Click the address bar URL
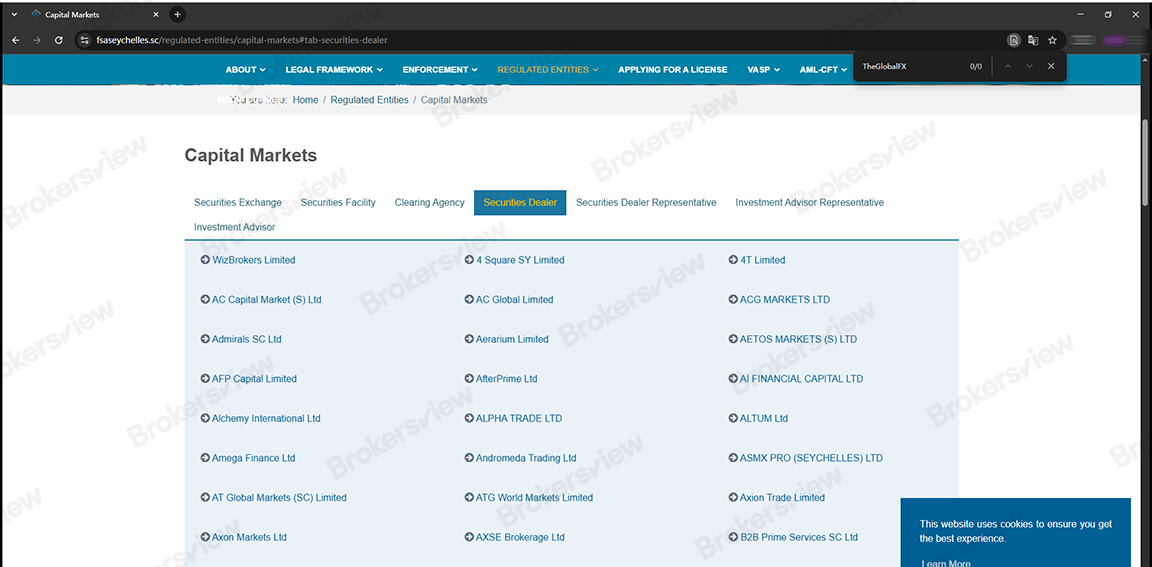Image resolution: width=1152 pixels, height=567 pixels. click(x=242, y=40)
